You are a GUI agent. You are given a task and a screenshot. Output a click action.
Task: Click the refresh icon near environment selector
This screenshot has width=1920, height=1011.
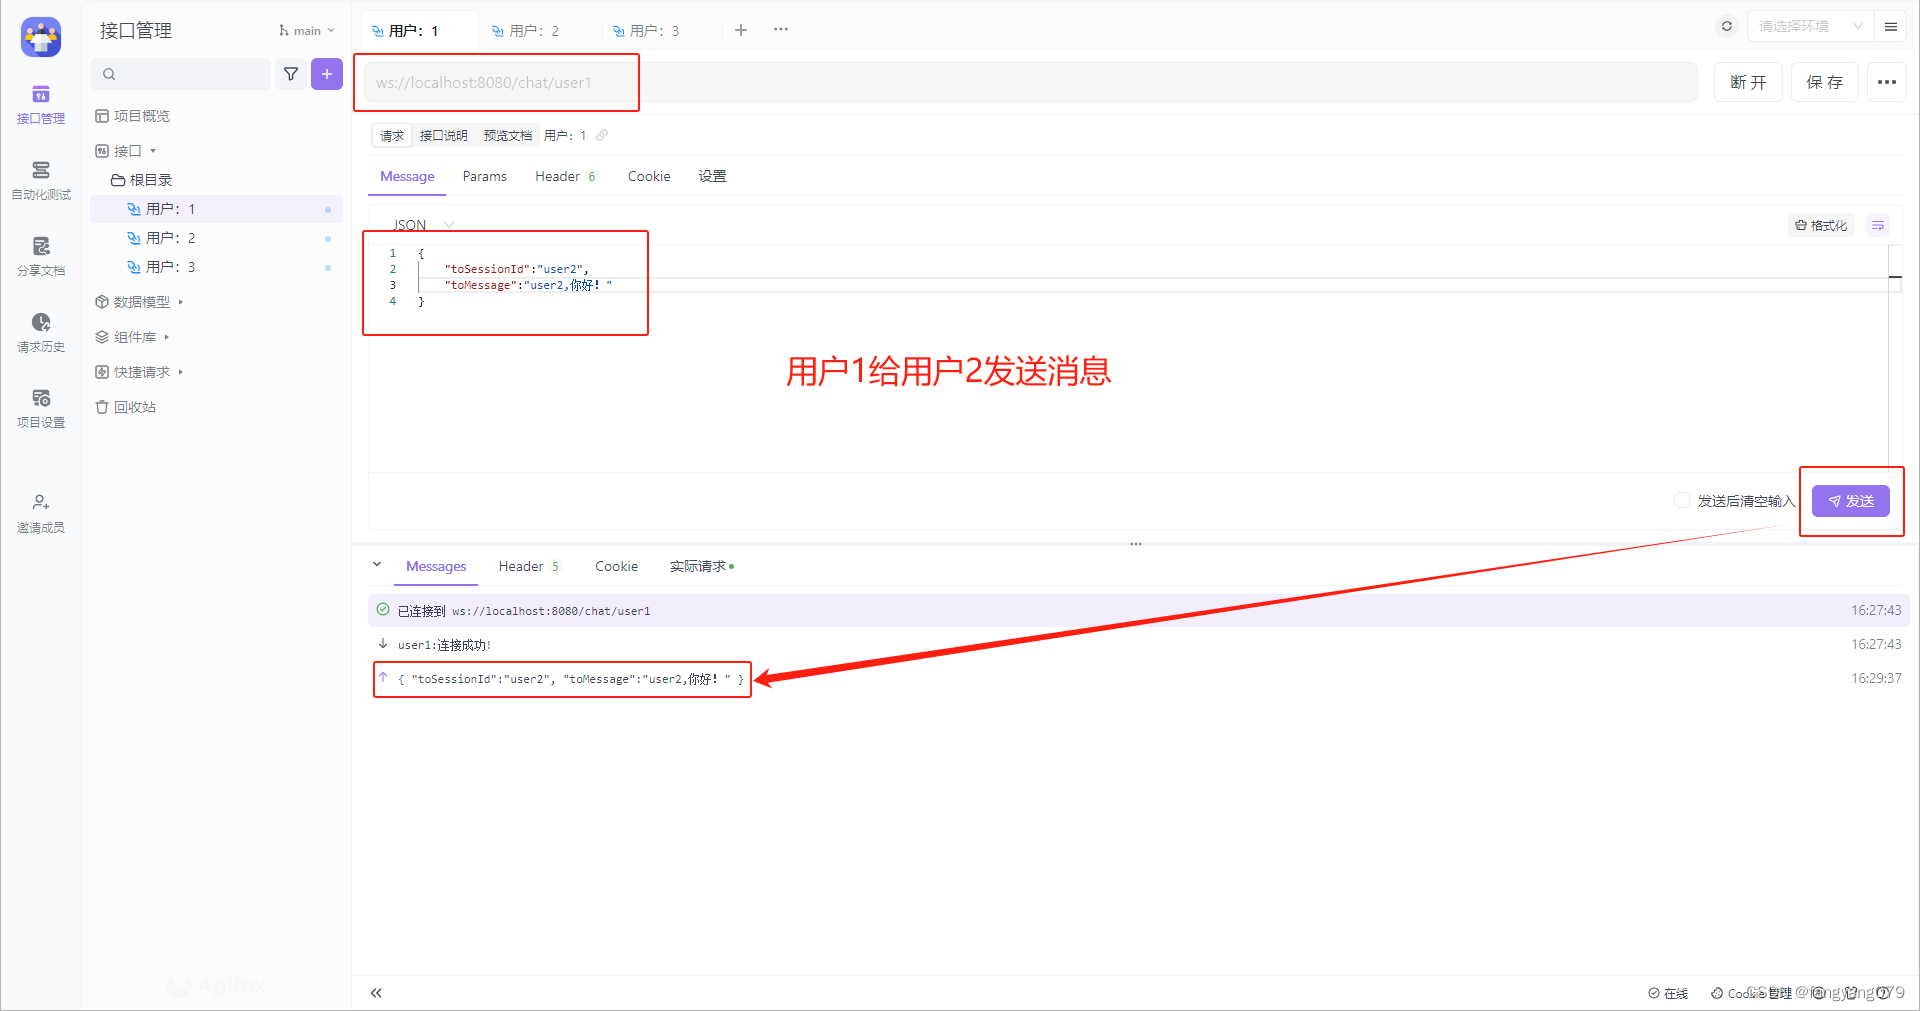[x=1727, y=26]
